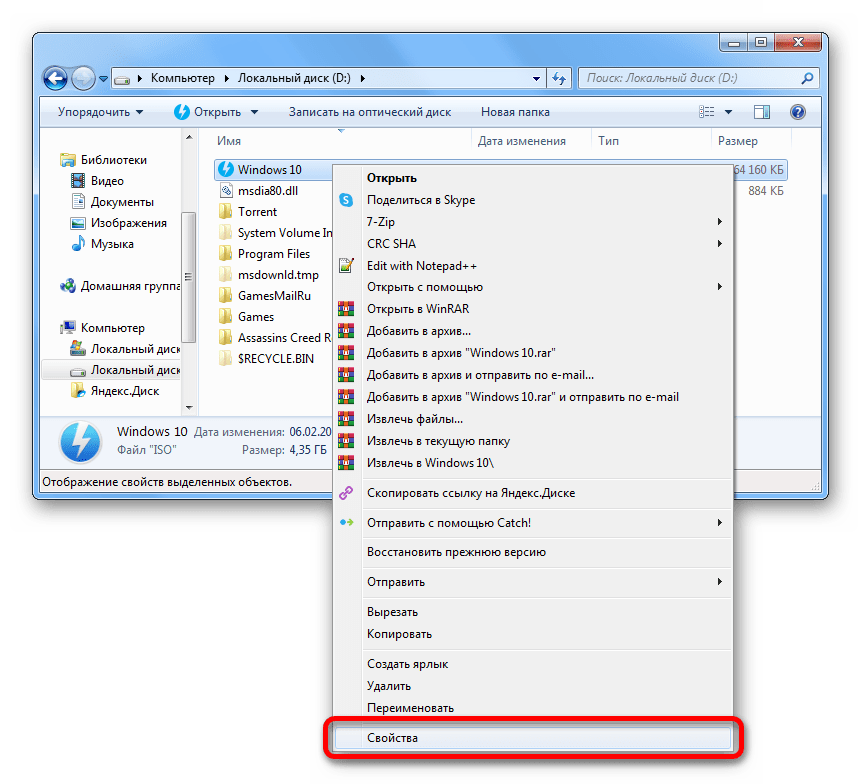
Task: Select the Torrent folder icon
Action: click(226, 212)
